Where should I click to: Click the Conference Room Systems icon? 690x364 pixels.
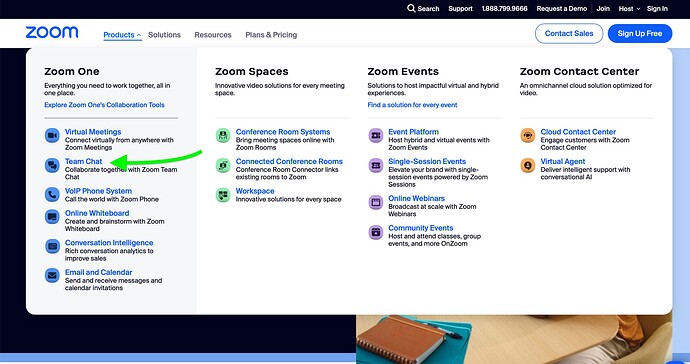click(223, 135)
